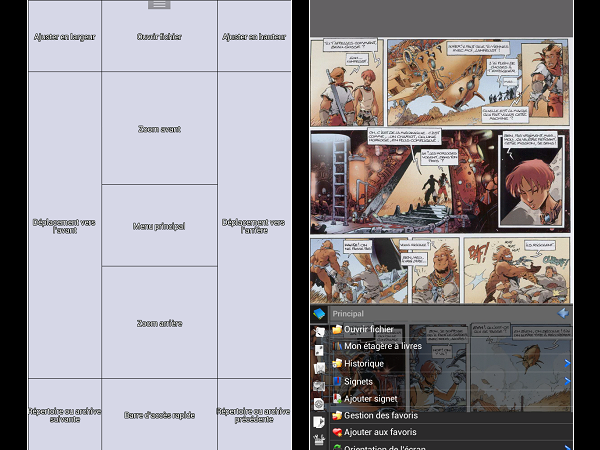Expand the Orientation de l'écran submenu arrow
600x450 pixels.
pyautogui.click(x=567, y=447)
